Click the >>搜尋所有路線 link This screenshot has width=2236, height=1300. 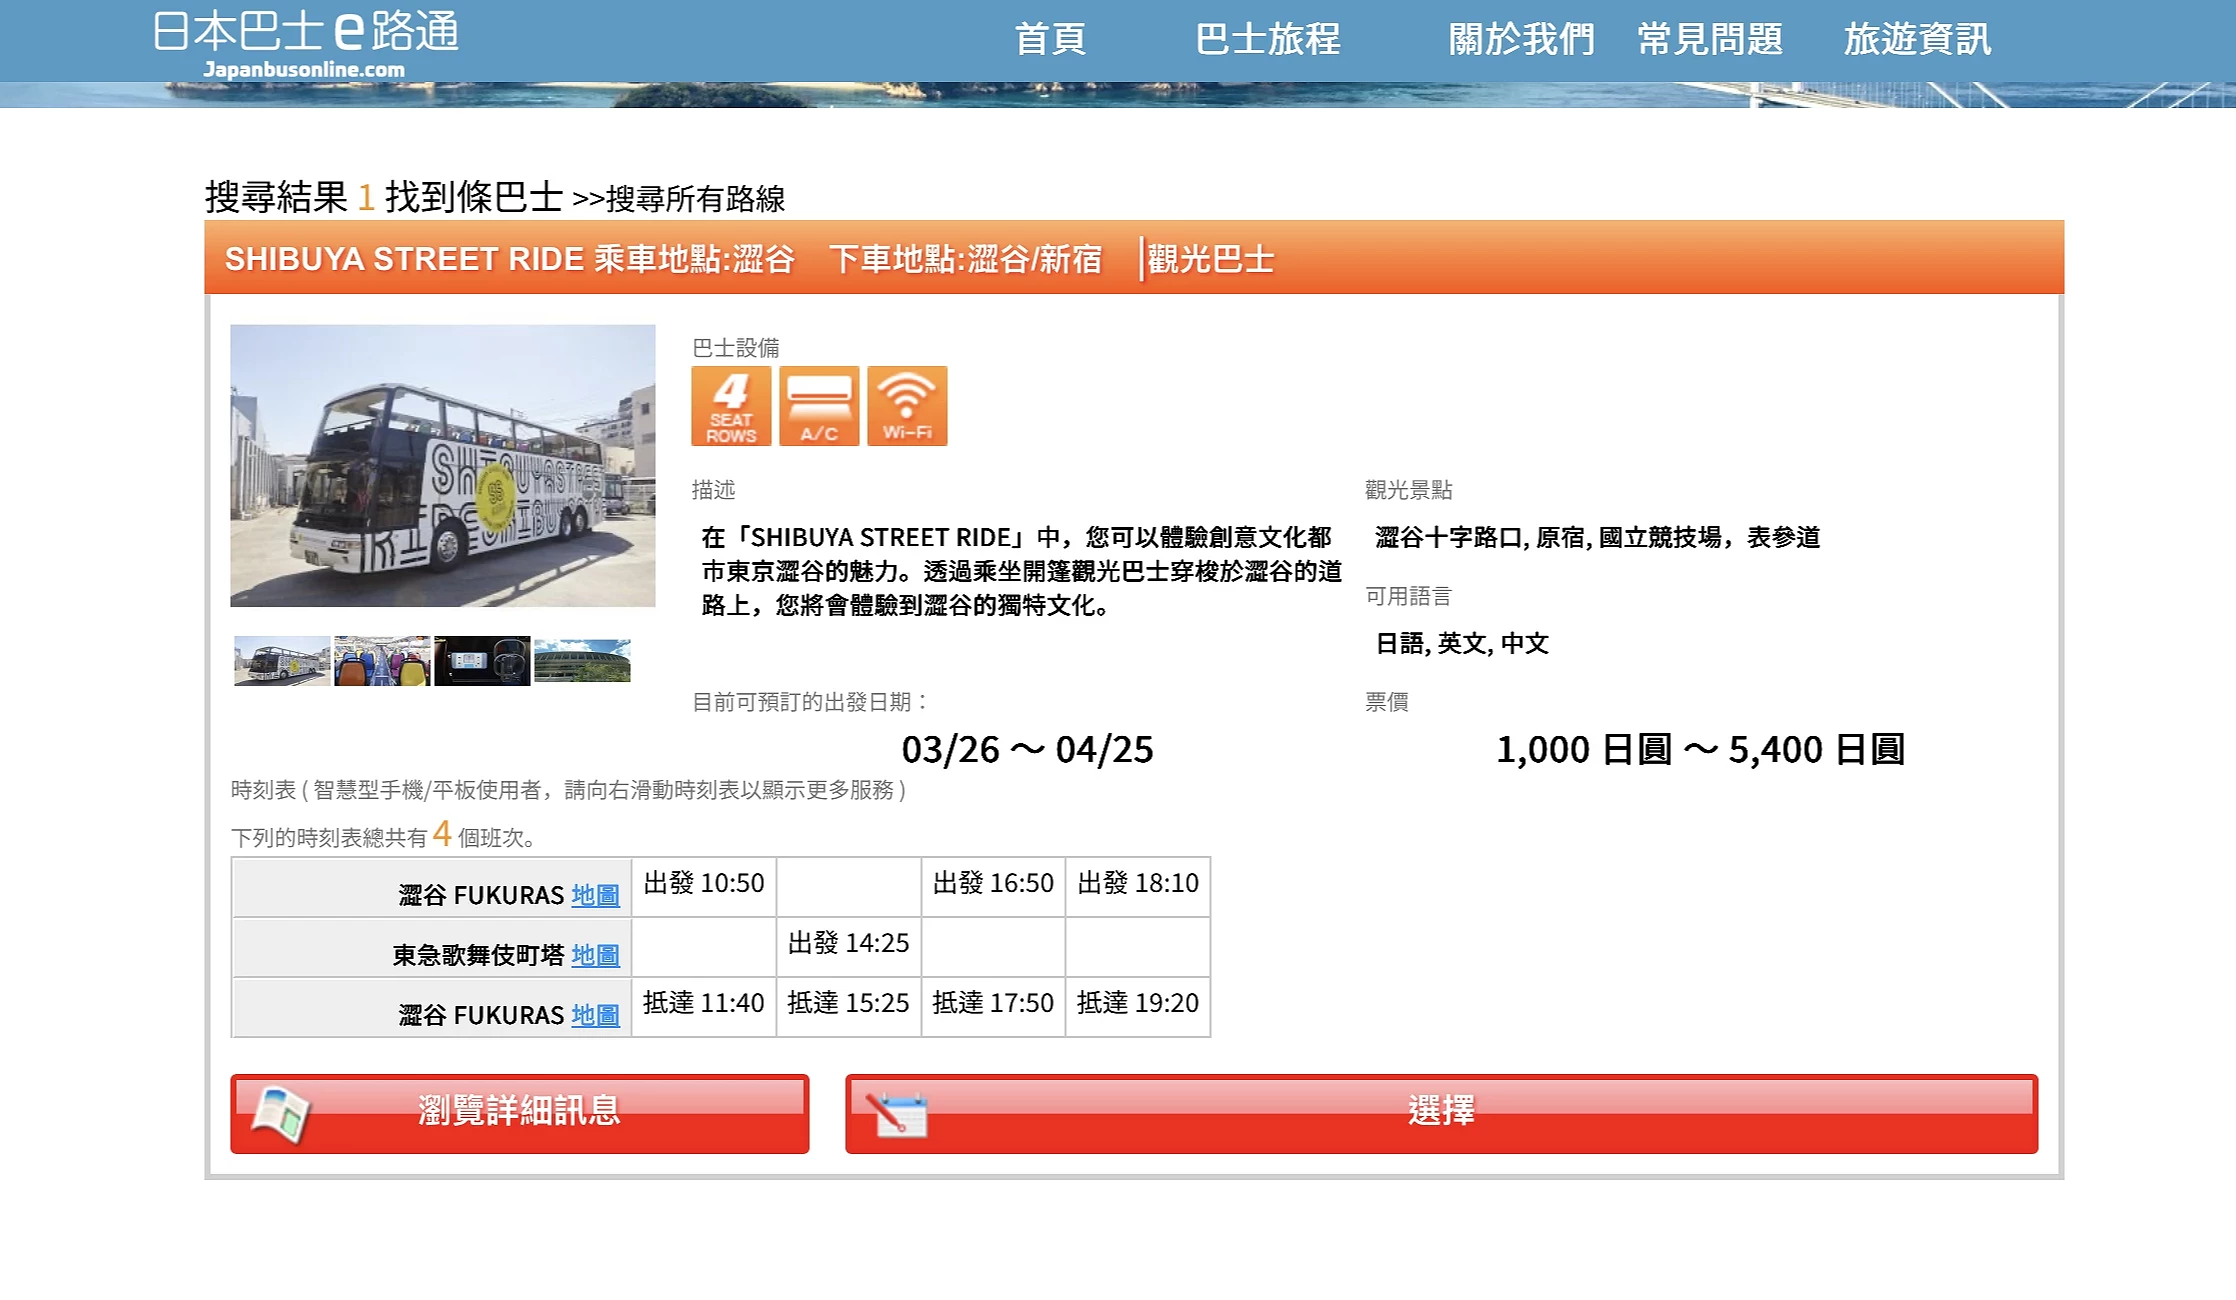click(x=679, y=199)
